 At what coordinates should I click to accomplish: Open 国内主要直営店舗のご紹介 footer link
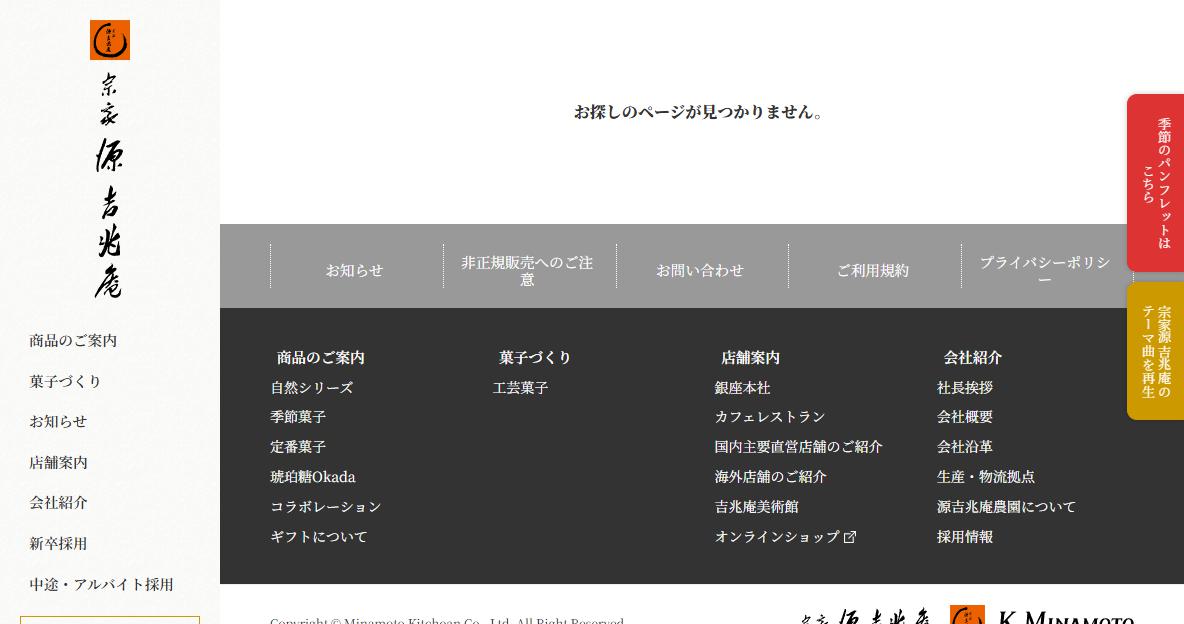tap(798, 447)
